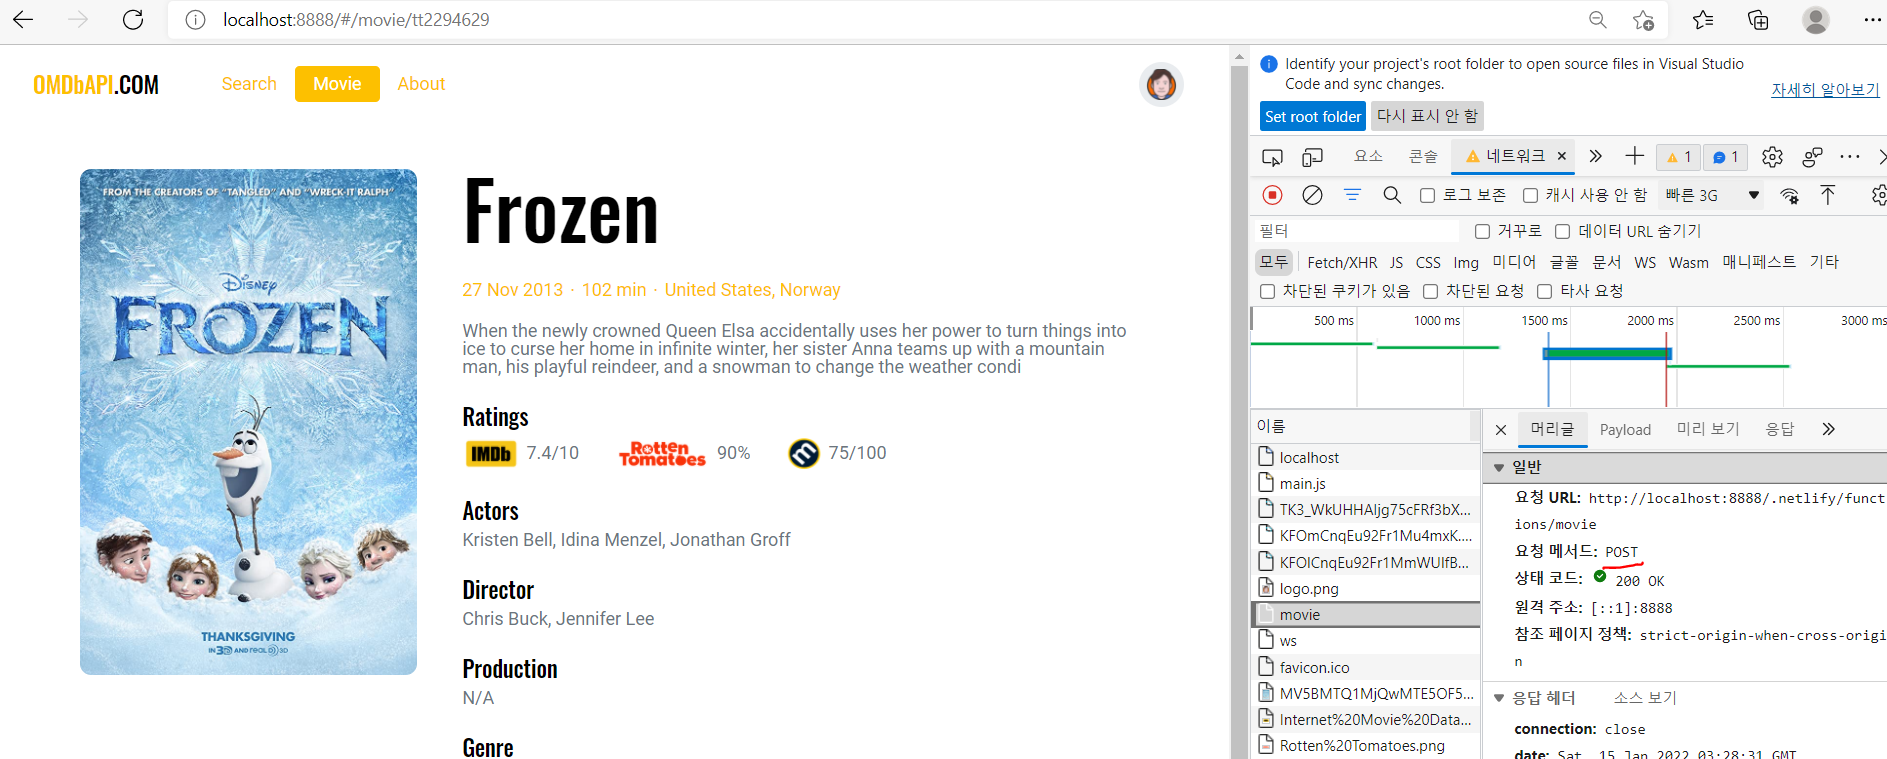Switch to the 콘솔 tab

(1423, 156)
